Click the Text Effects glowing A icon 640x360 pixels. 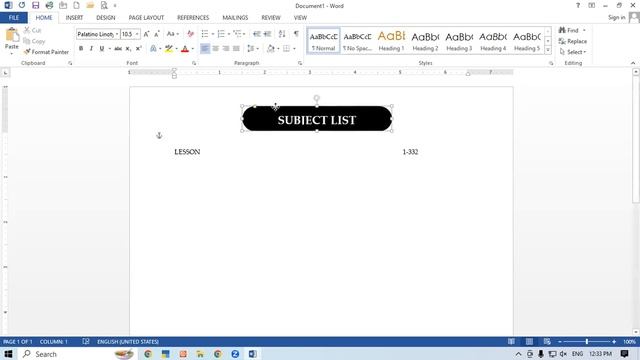pos(153,49)
